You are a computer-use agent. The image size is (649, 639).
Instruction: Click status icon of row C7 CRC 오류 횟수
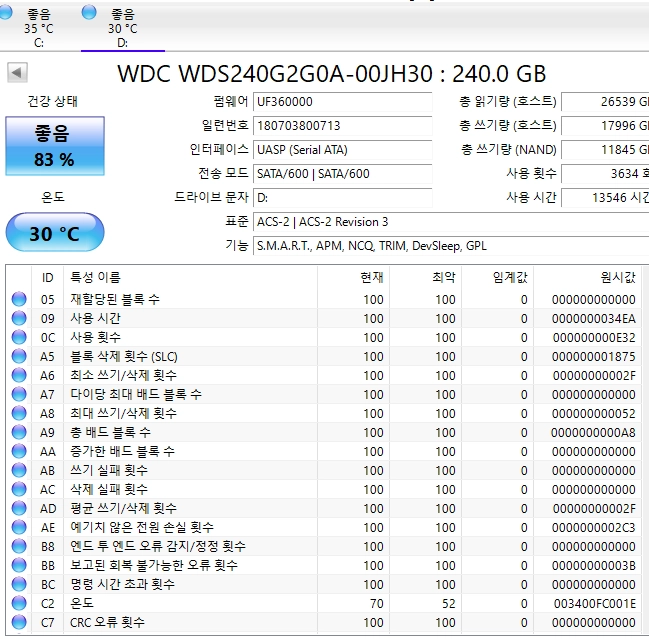click(19, 622)
